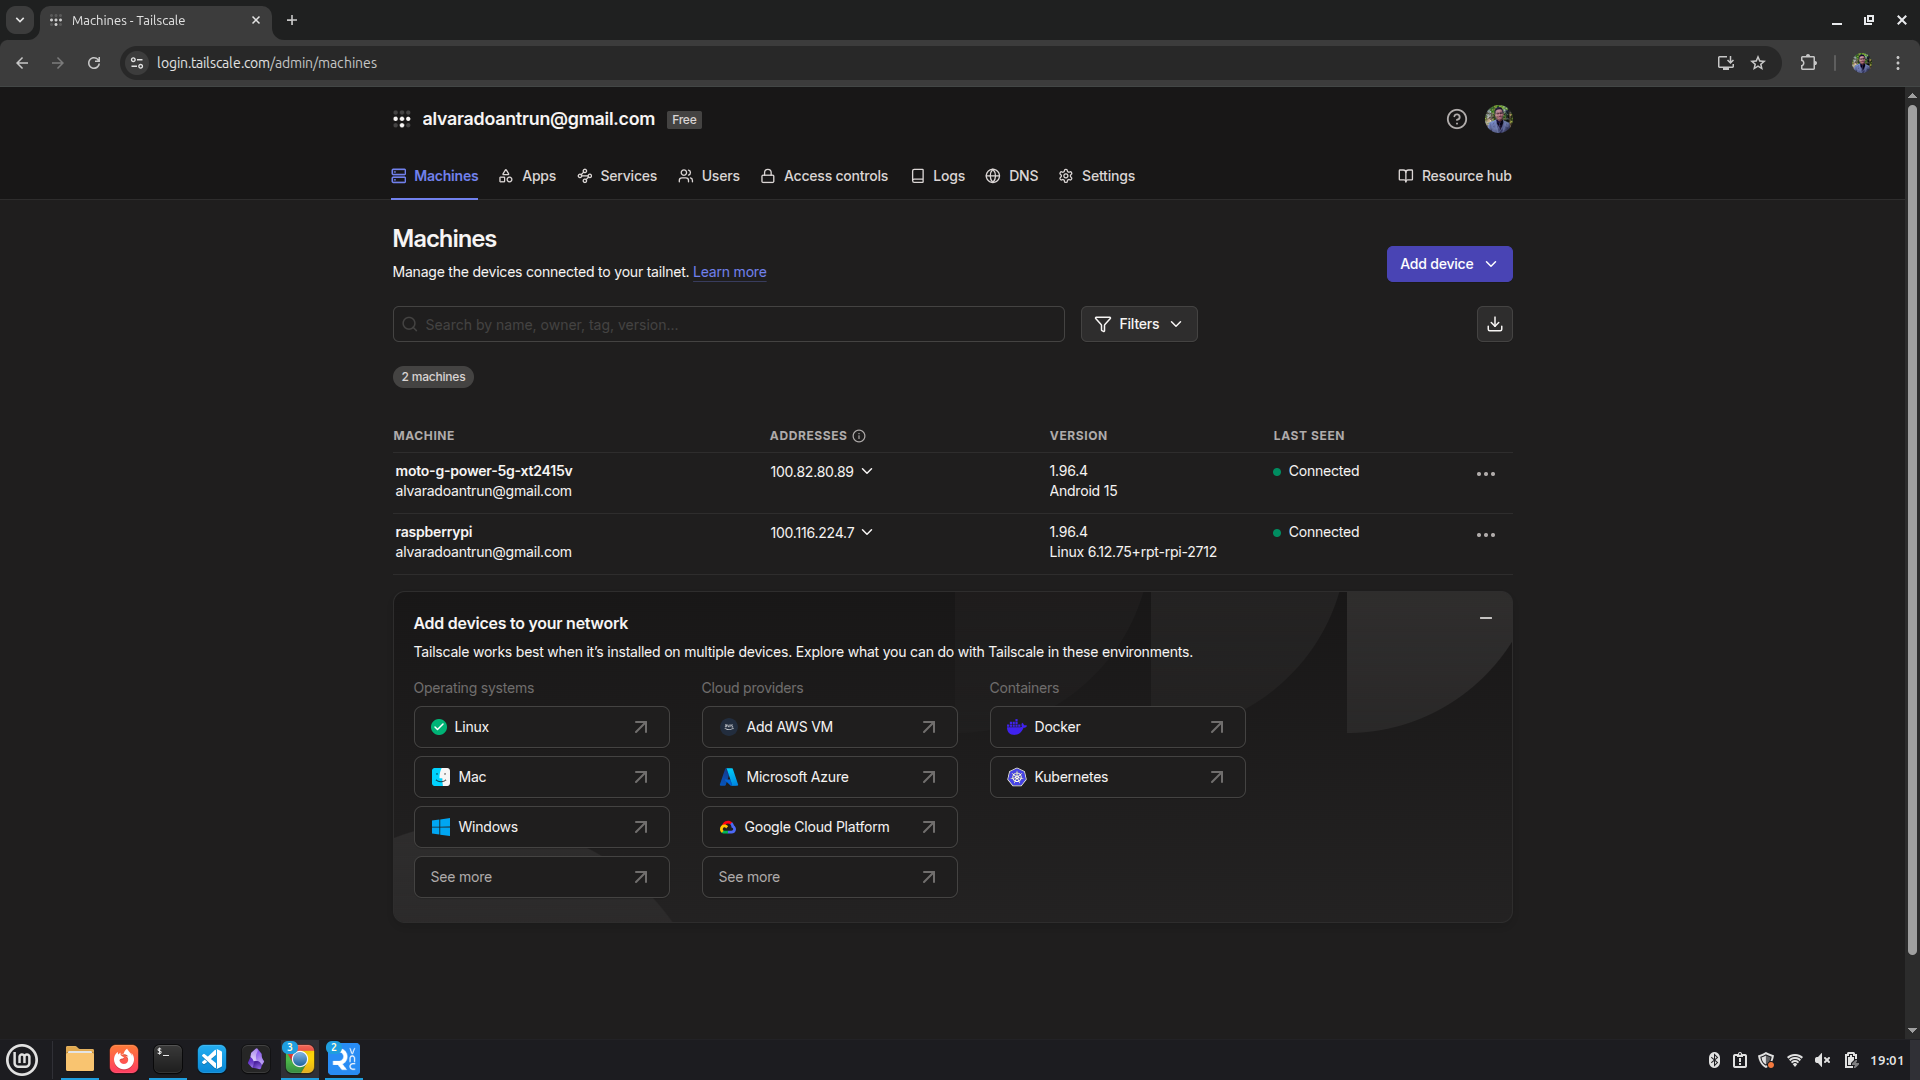
Task: Switch to the Machines tab
Action: (x=434, y=176)
